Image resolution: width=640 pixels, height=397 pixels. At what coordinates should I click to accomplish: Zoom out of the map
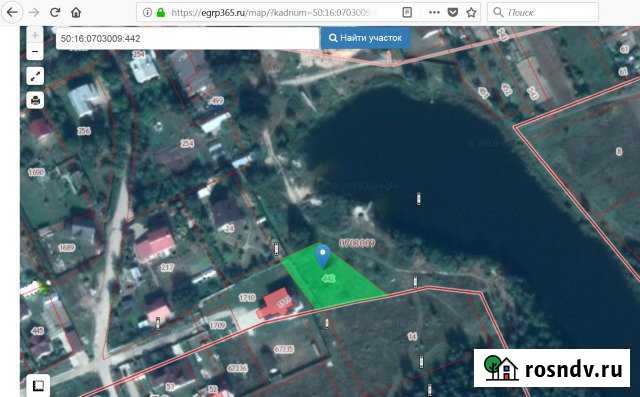tap(35, 52)
